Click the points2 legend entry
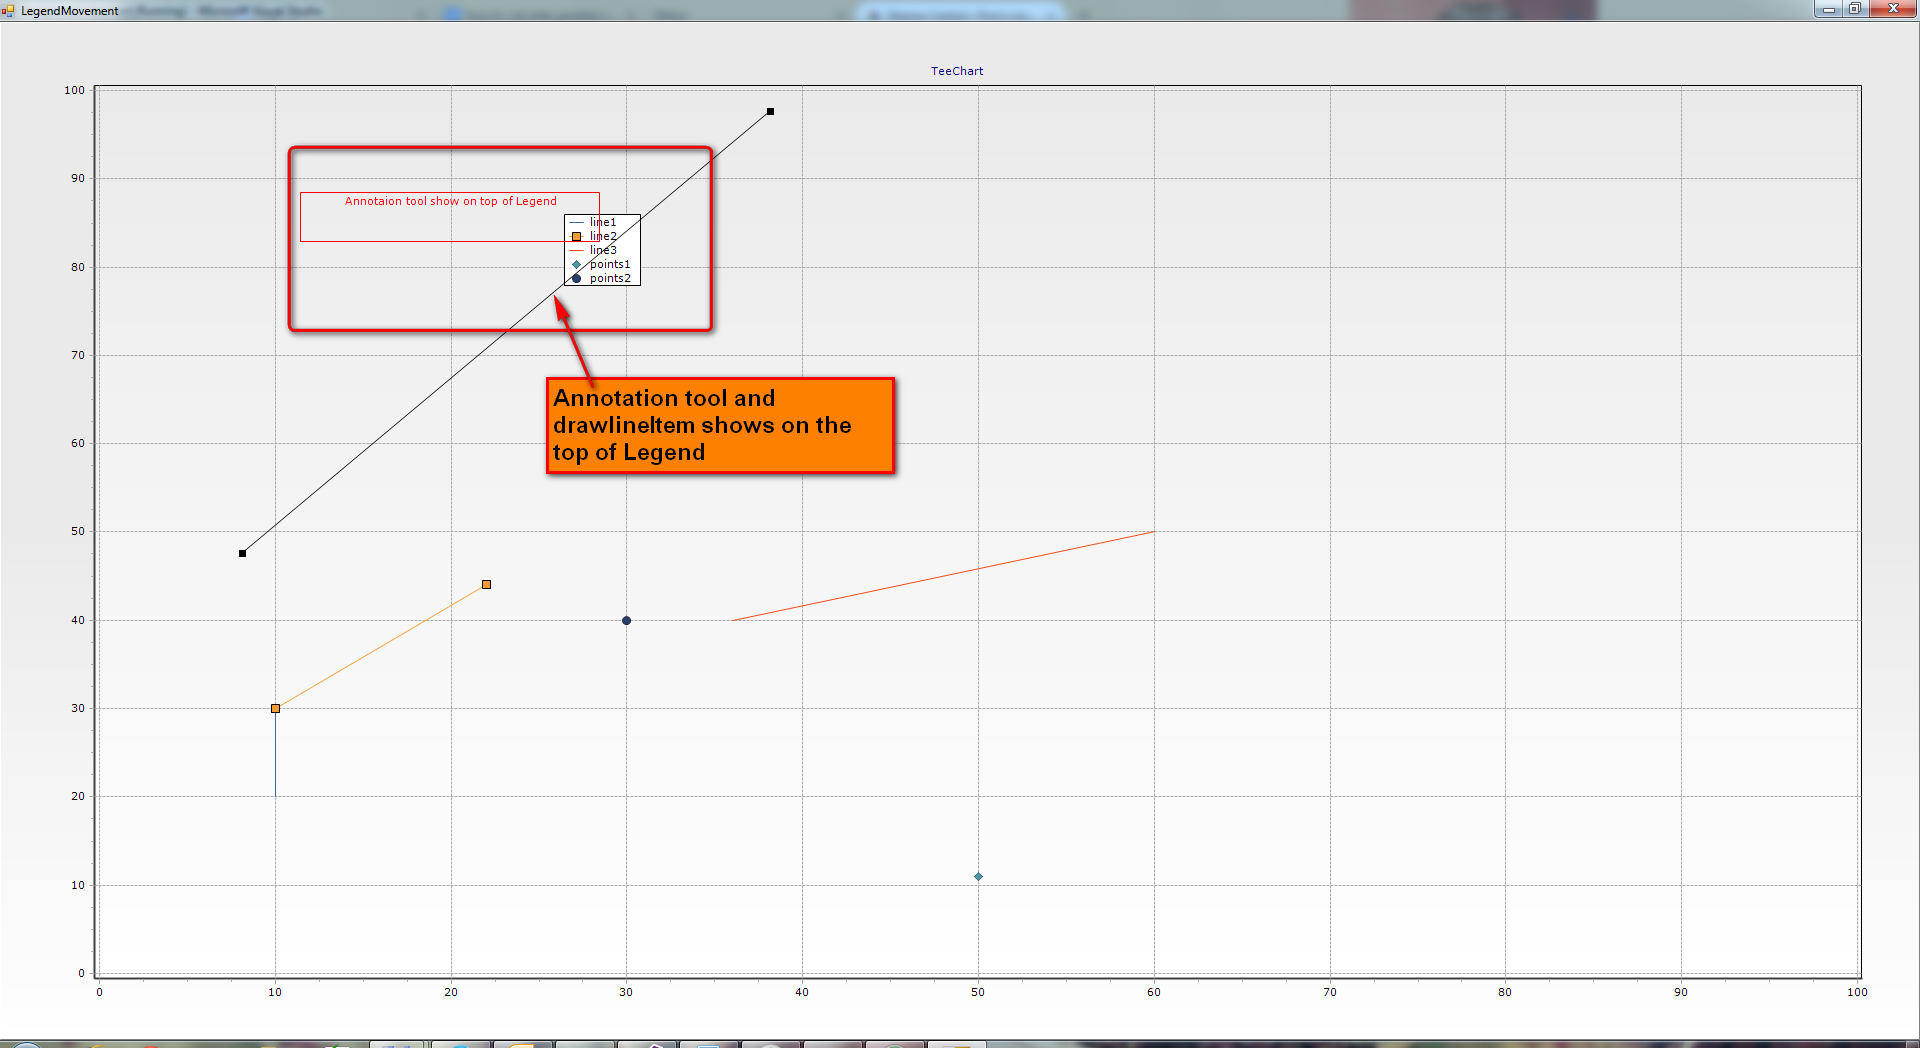The width and height of the screenshot is (1920, 1048). (x=602, y=278)
